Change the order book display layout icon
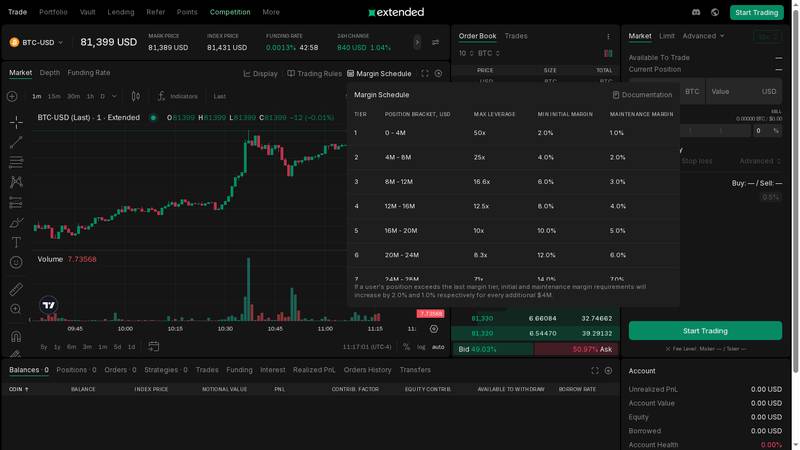The height and width of the screenshot is (450, 800). click(x=608, y=53)
